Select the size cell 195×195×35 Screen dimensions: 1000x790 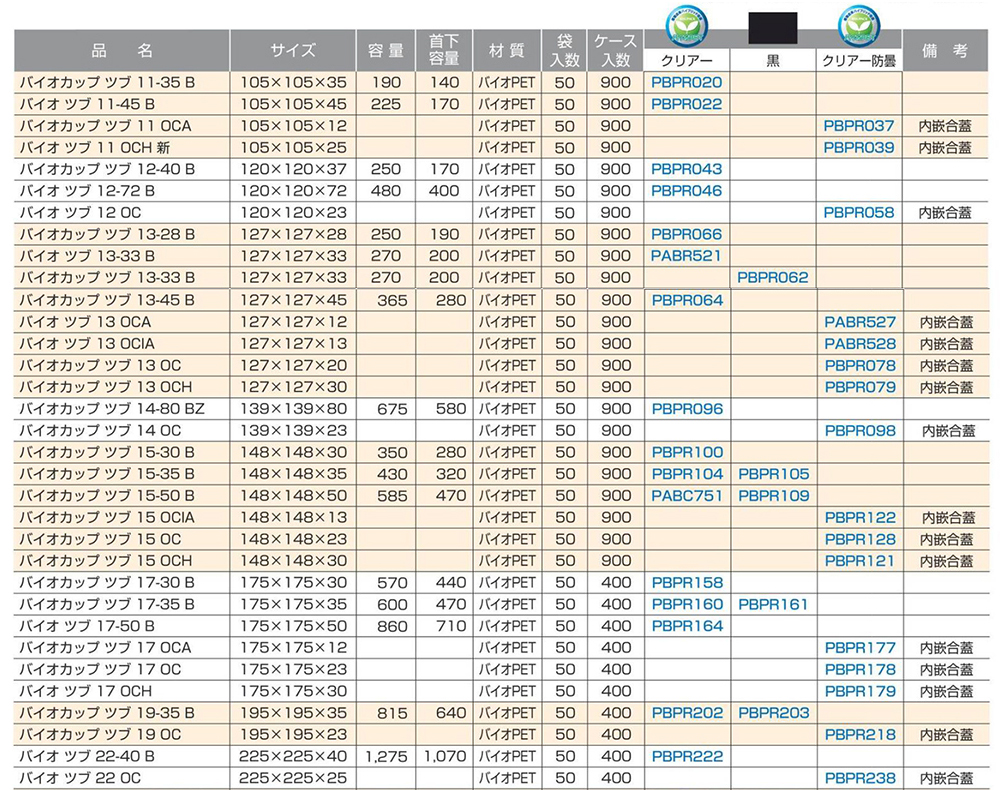click(x=293, y=712)
